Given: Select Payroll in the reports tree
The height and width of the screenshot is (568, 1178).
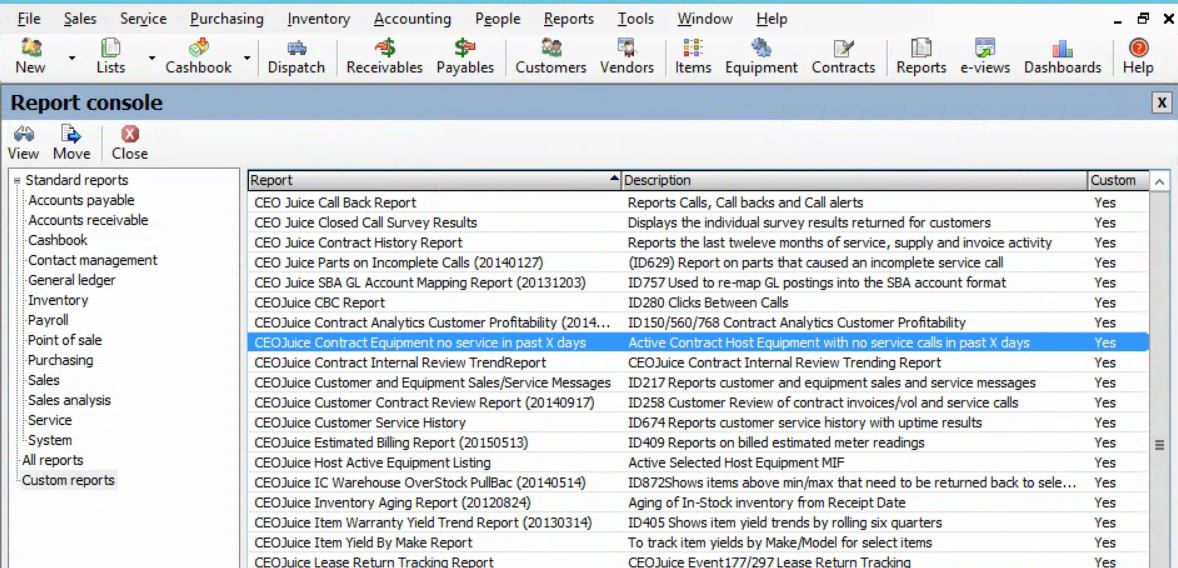Looking at the screenshot, I should tap(48, 320).
